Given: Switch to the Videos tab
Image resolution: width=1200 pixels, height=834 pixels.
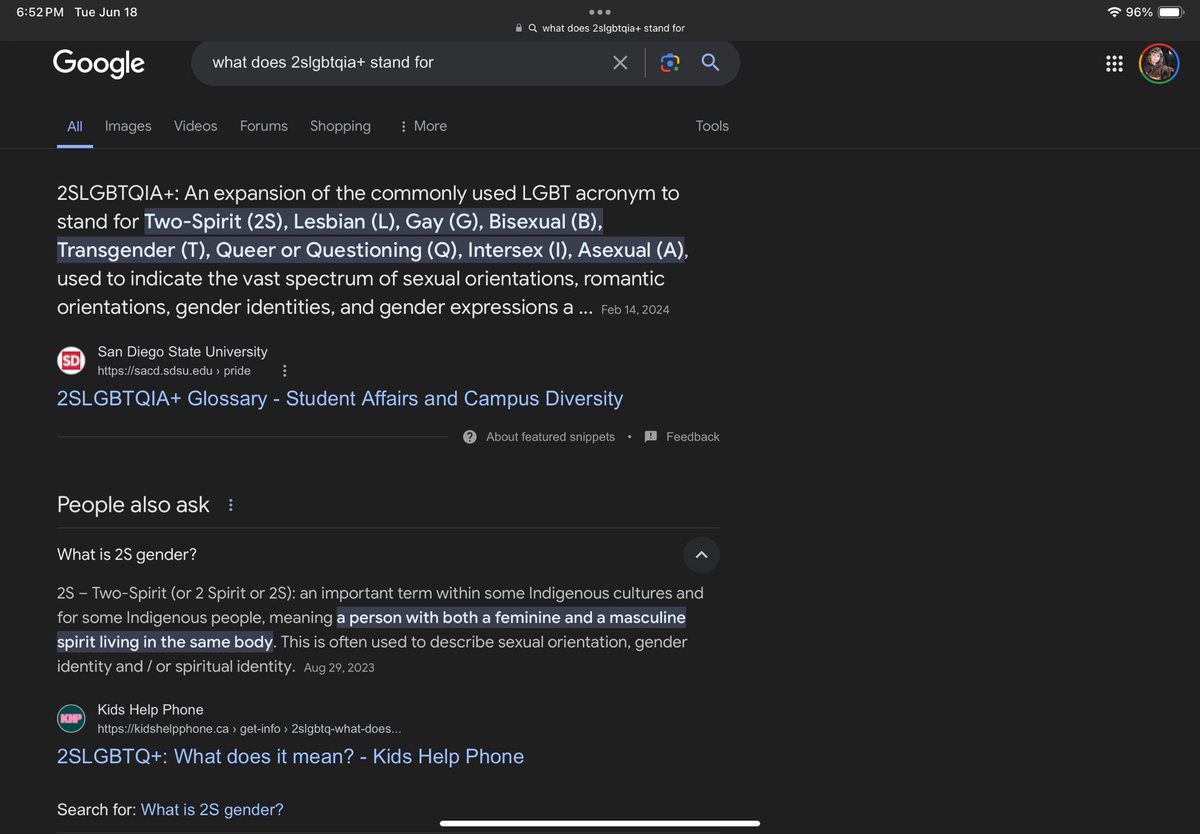Looking at the screenshot, I should pyautogui.click(x=195, y=126).
